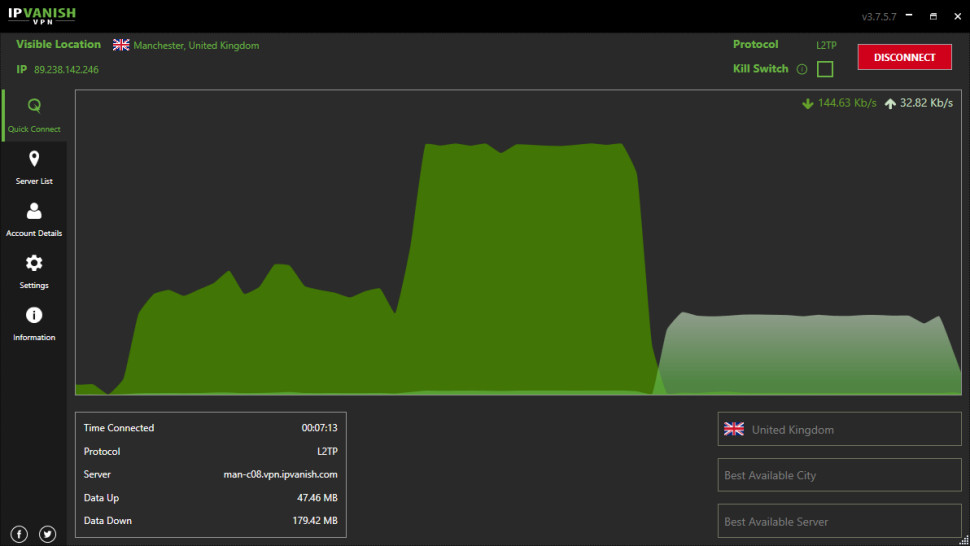
Task: Close the IPVanish window
Action: [x=957, y=16]
